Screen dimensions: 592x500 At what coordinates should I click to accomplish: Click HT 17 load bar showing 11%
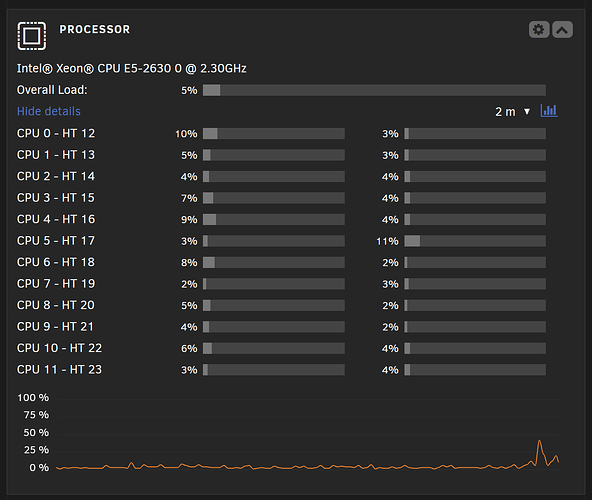[475, 241]
